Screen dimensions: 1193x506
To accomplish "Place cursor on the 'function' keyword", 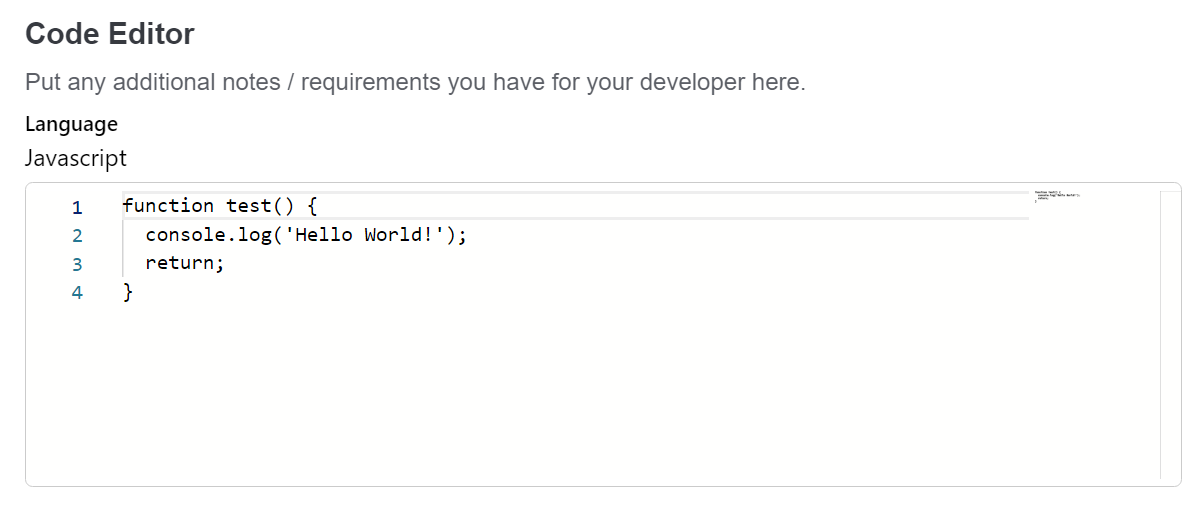I will point(168,206).
